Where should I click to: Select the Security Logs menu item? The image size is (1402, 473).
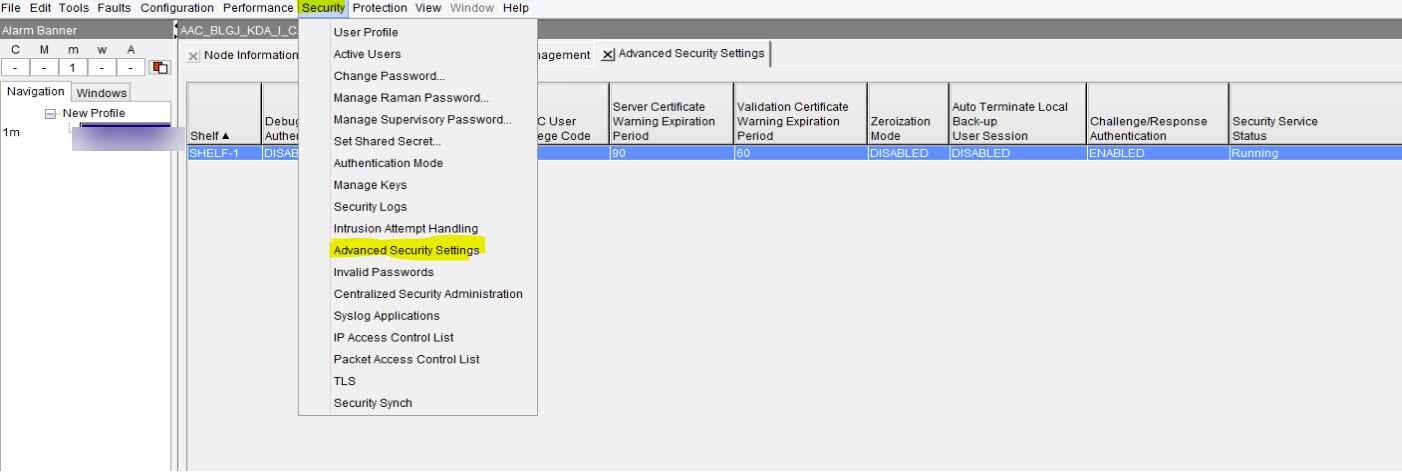[x=370, y=207]
